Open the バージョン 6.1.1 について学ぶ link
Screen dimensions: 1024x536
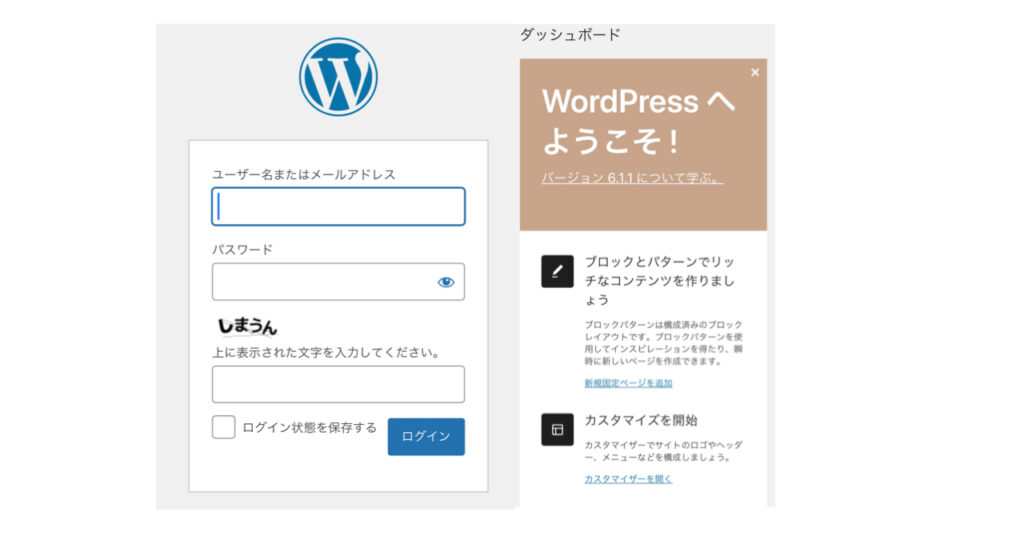click(632, 178)
